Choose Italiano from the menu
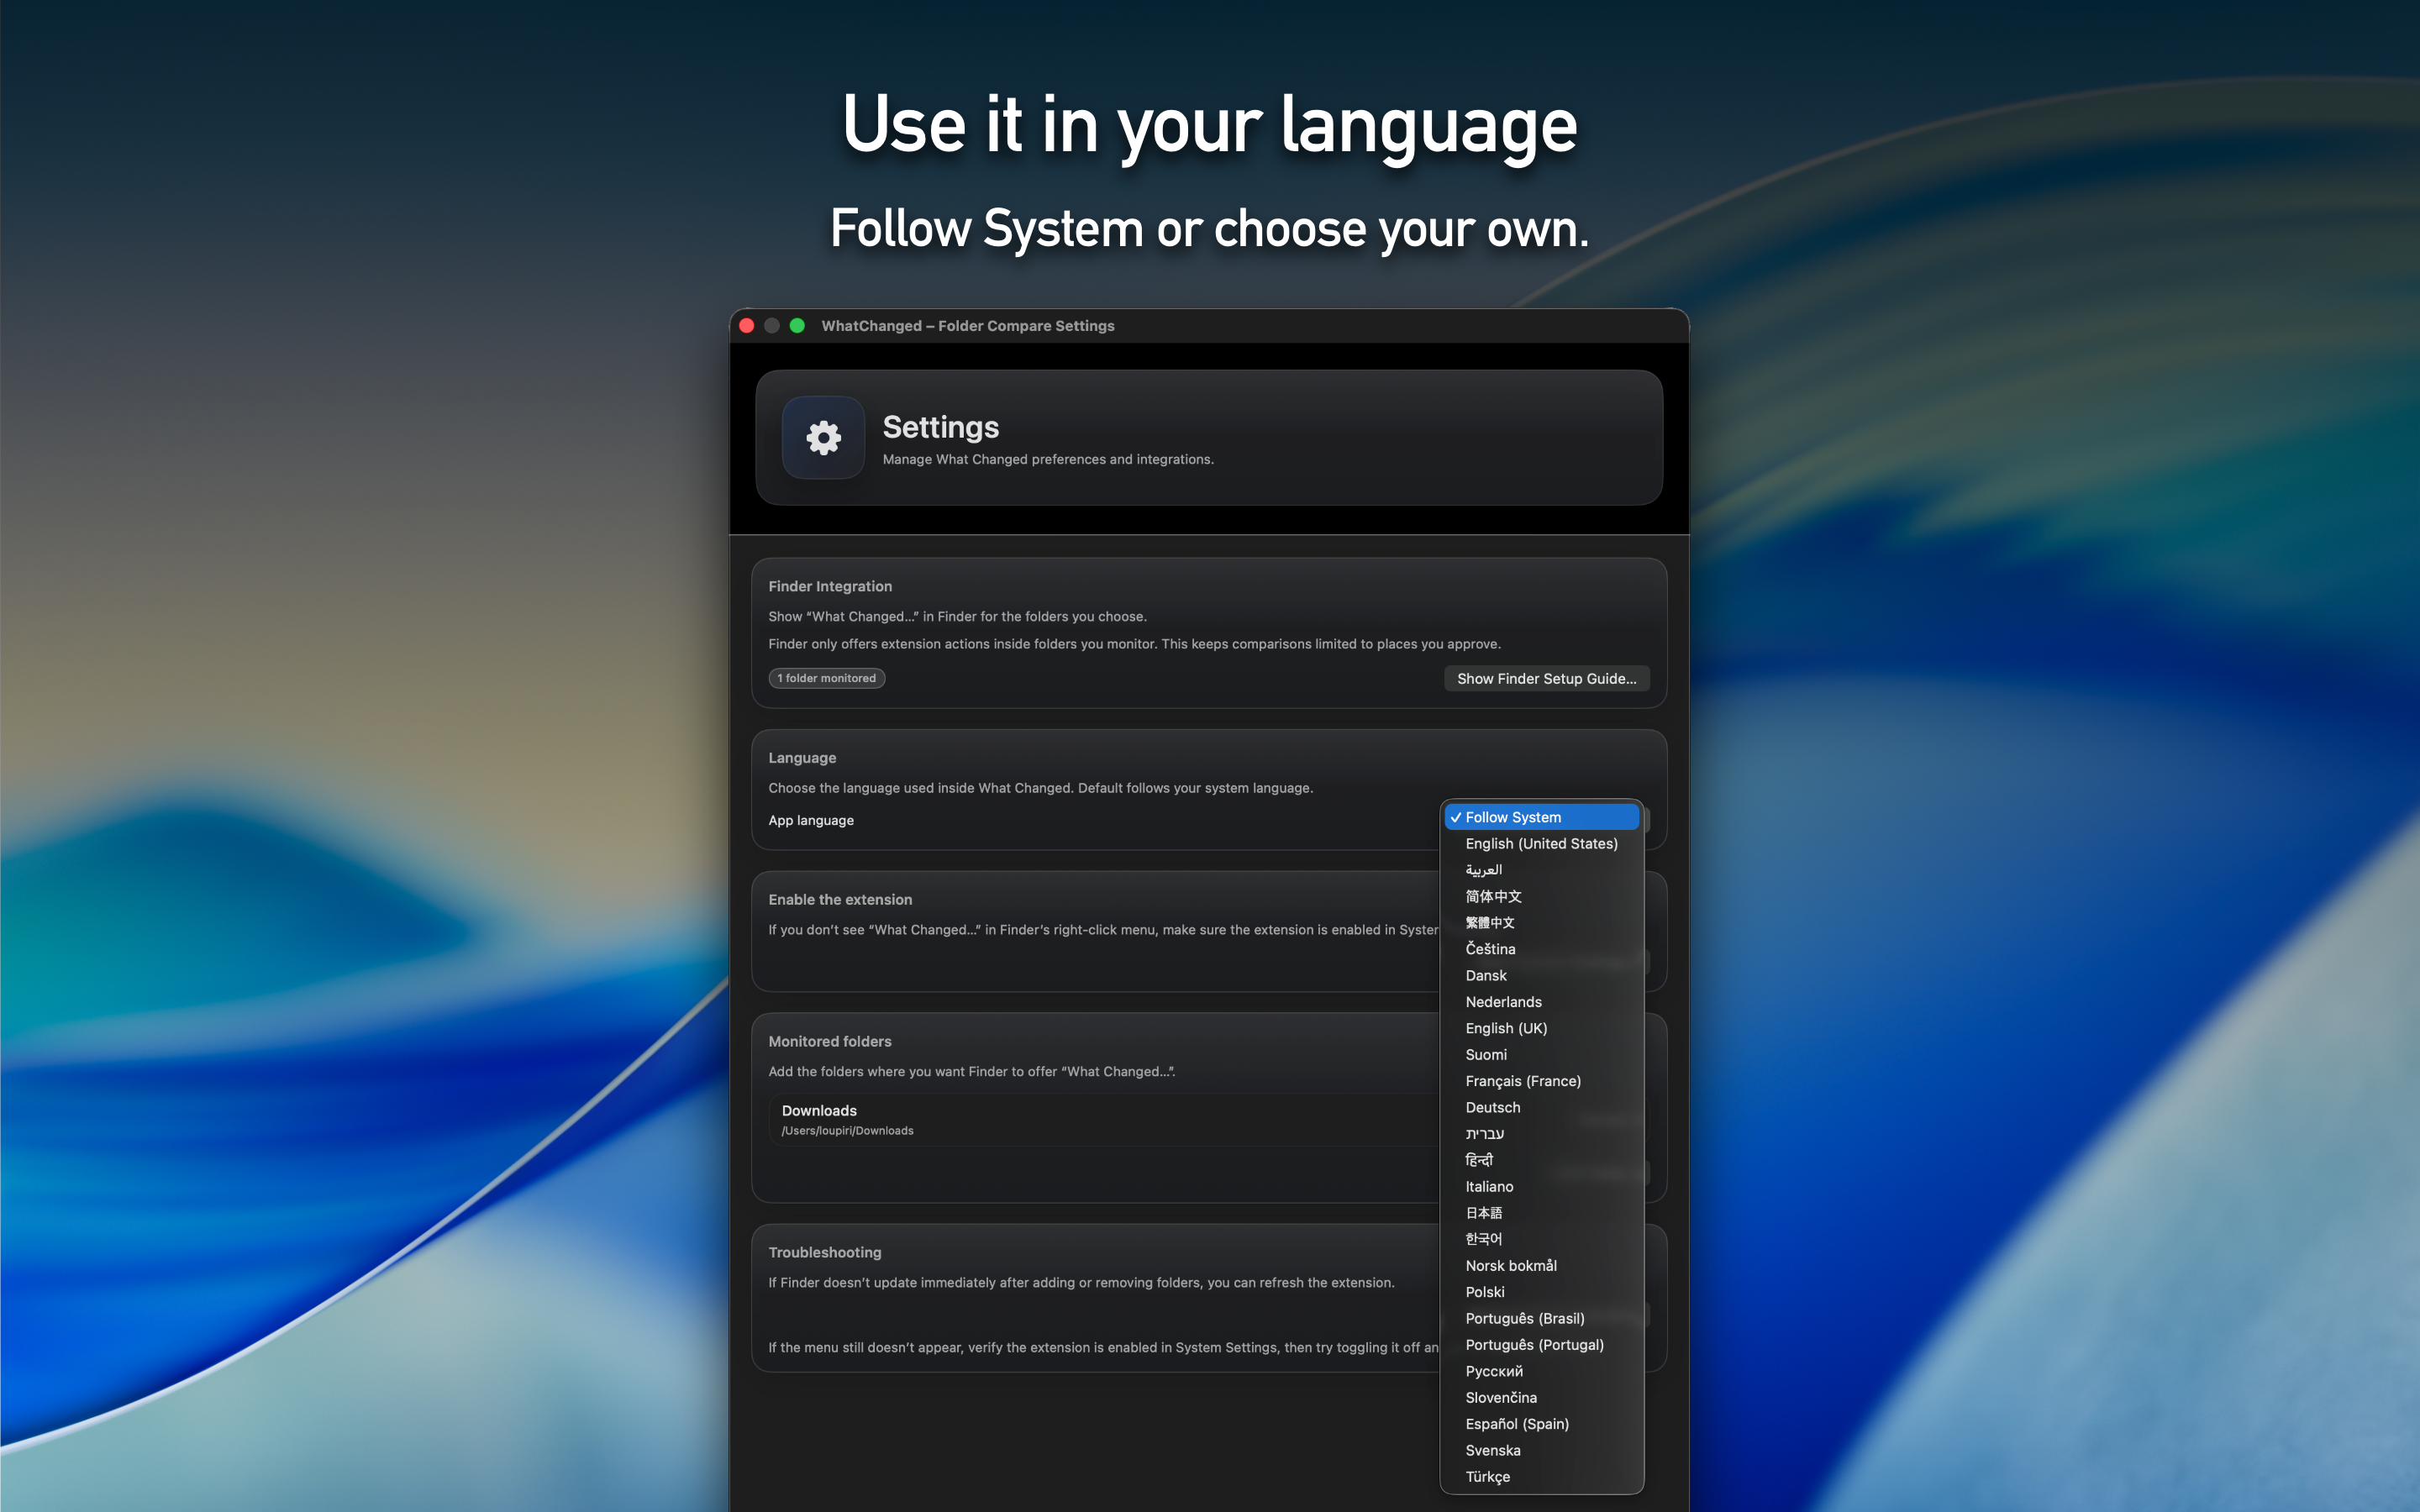 (x=1541, y=1187)
